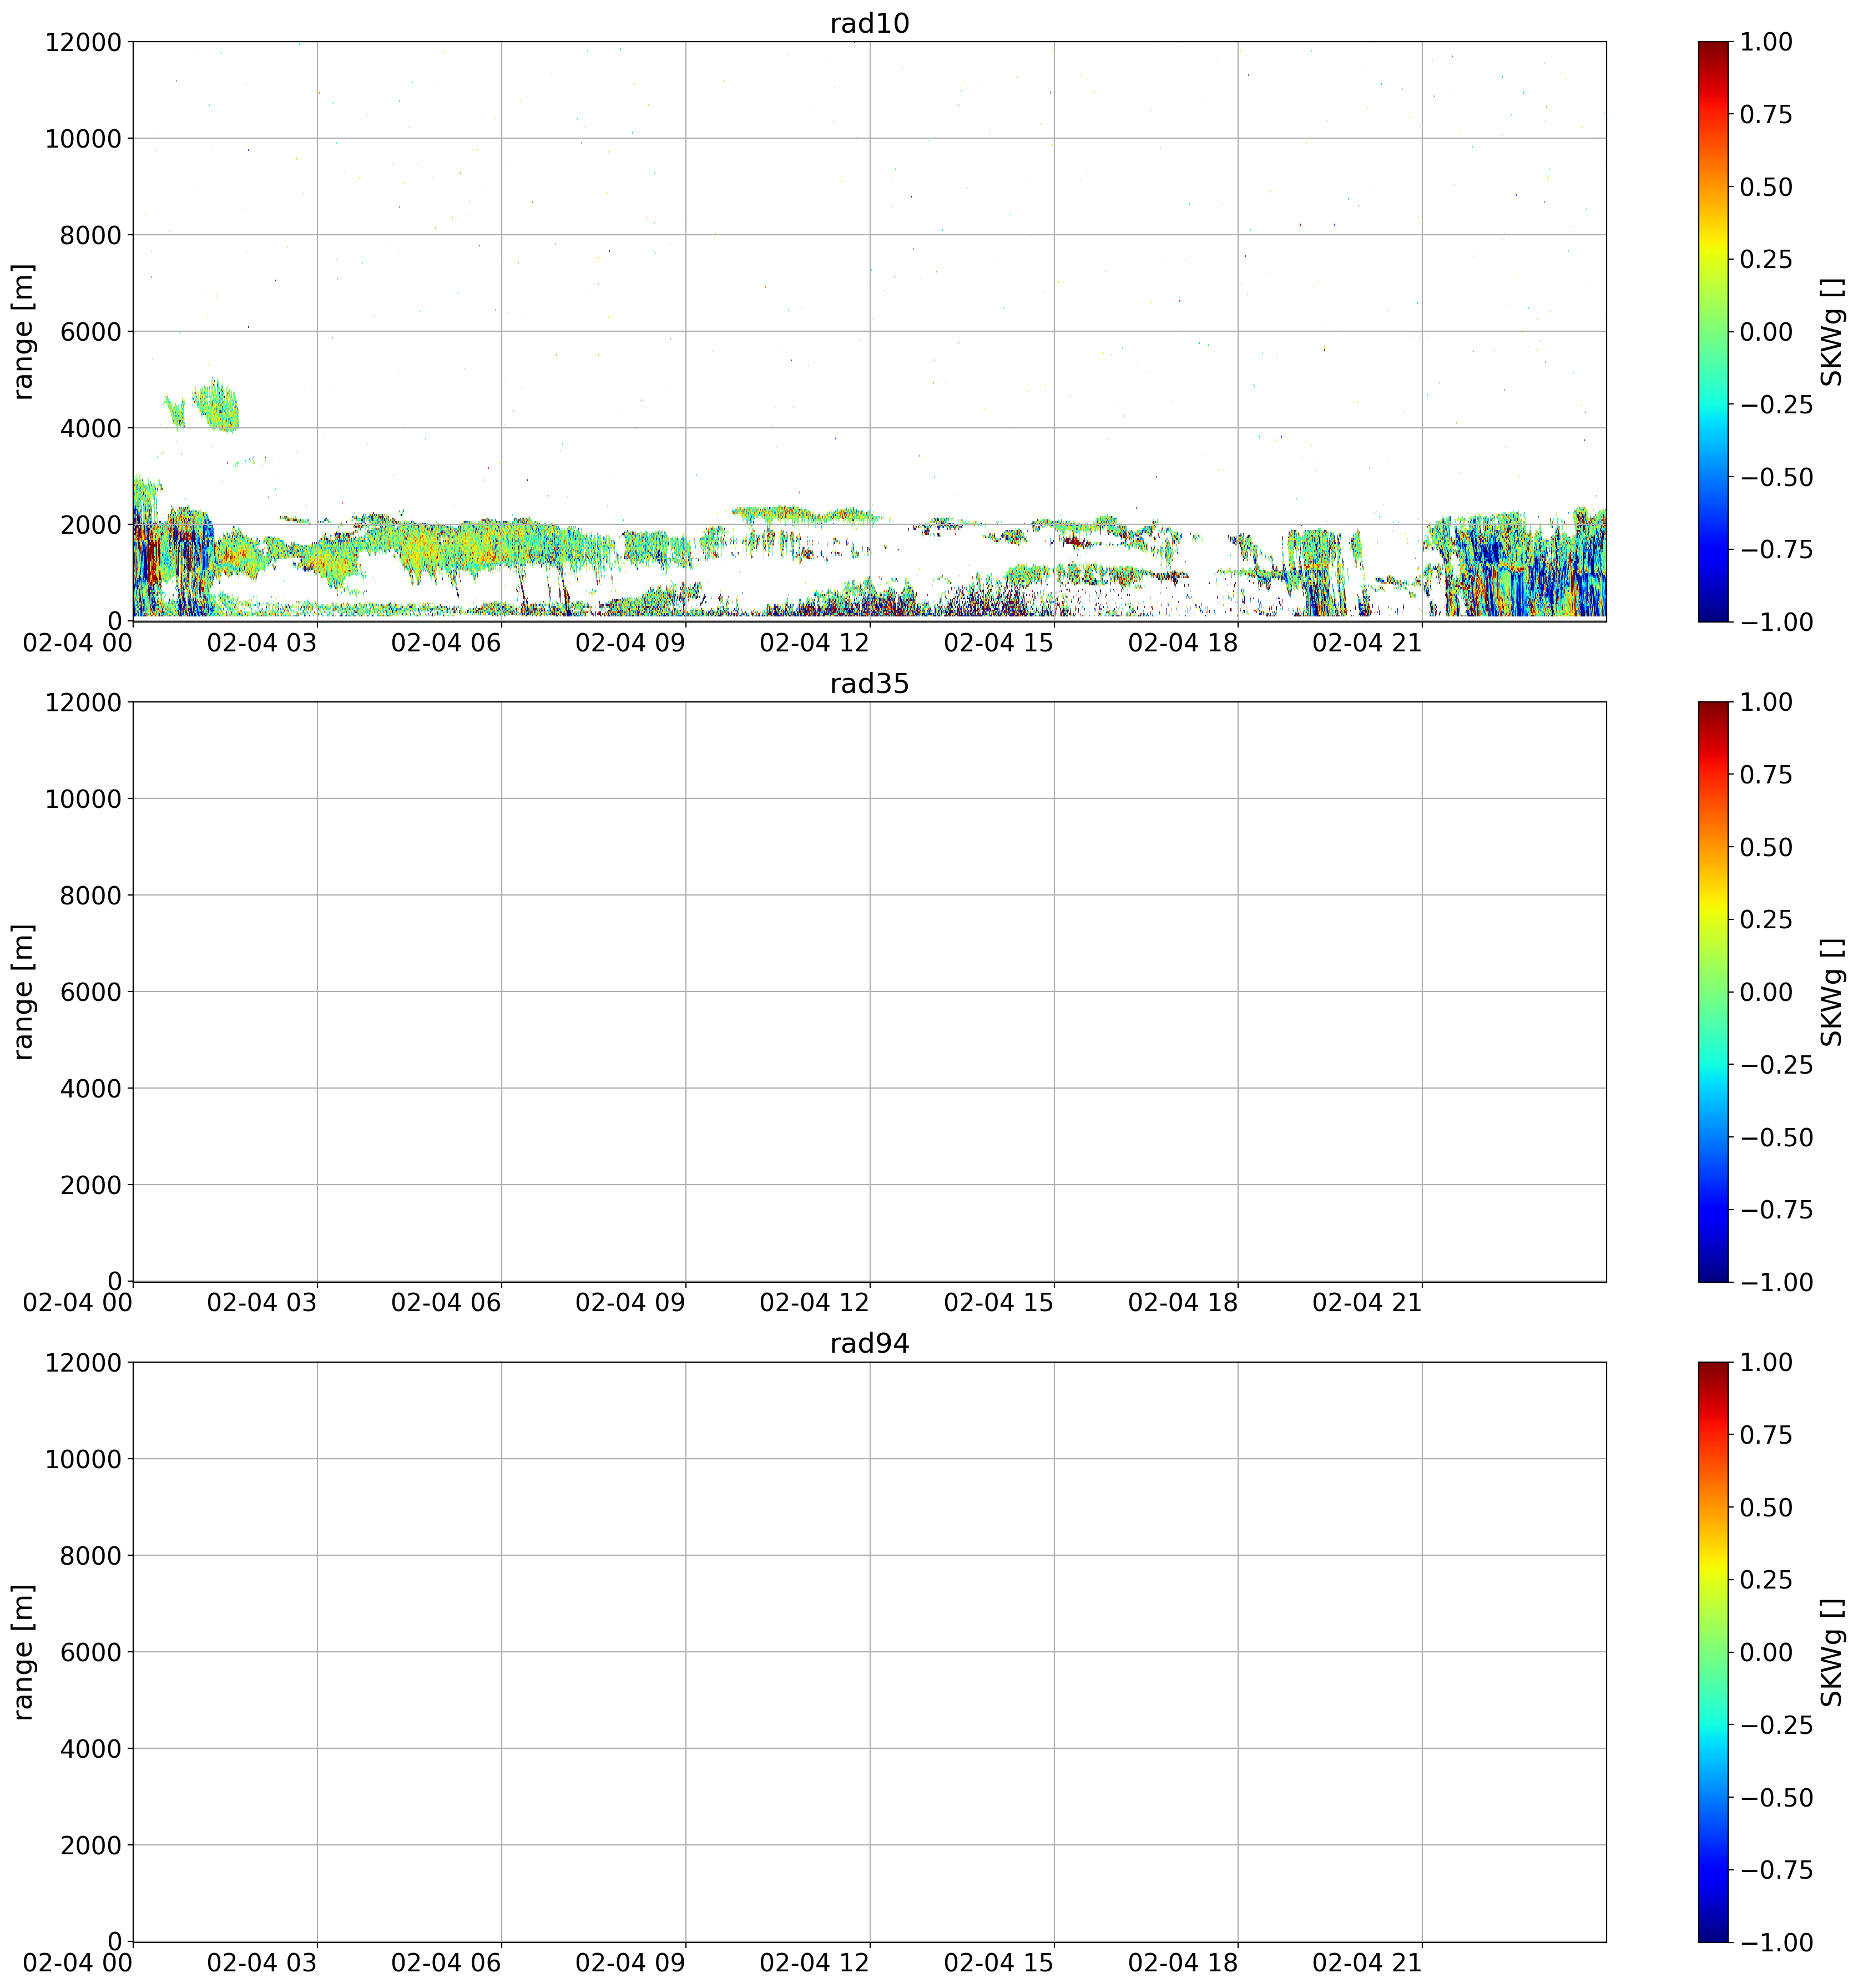This screenshot has height=1988, width=1858.
Task: Click the 0.50 value on rad35 colorbar
Action: point(1766,847)
